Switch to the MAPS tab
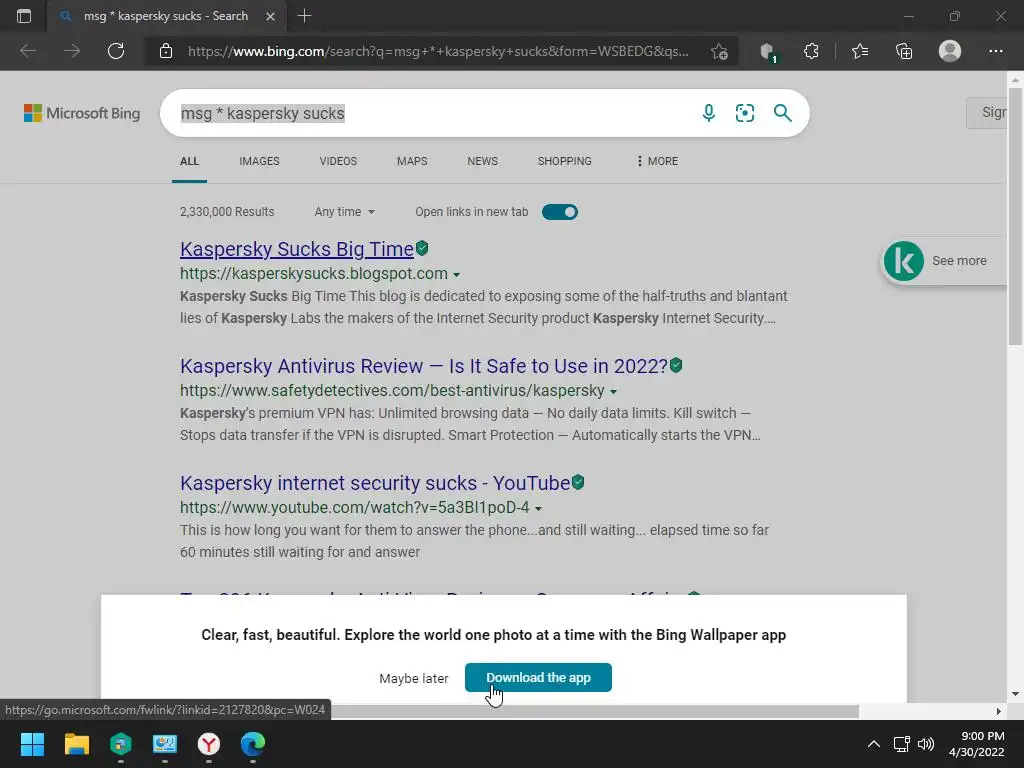 point(412,161)
